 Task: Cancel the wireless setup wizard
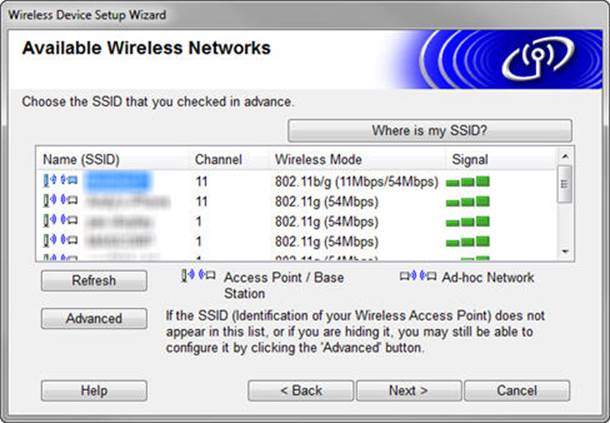pyautogui.click(x=517, y=390)
